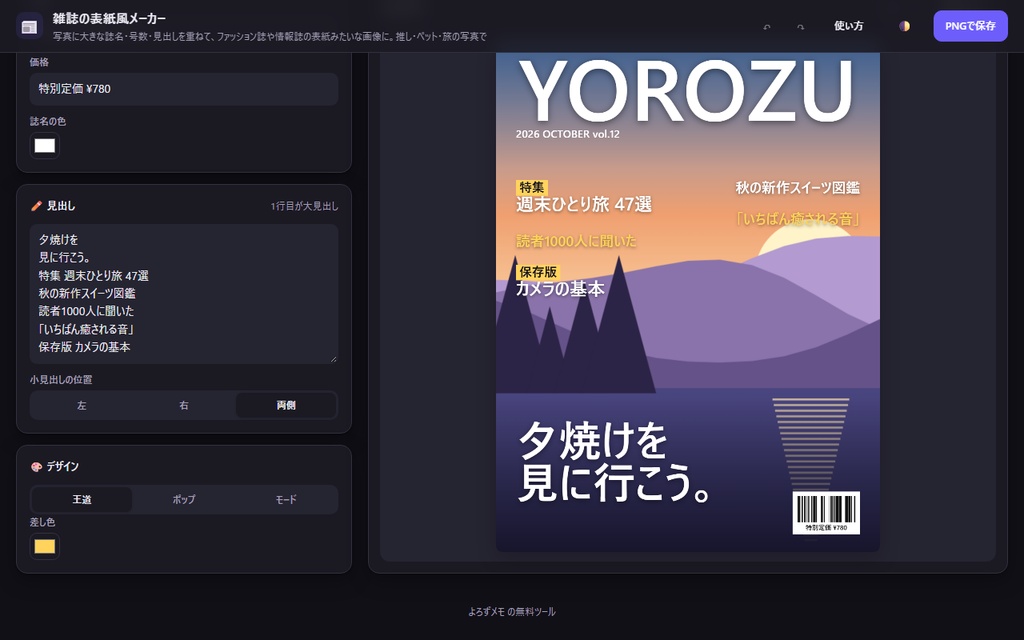The height and width of the screenshot is (640, 1024).
Task: Click the '2026 OCTOBER vol.12' issue text
Action: pos(568,134)
